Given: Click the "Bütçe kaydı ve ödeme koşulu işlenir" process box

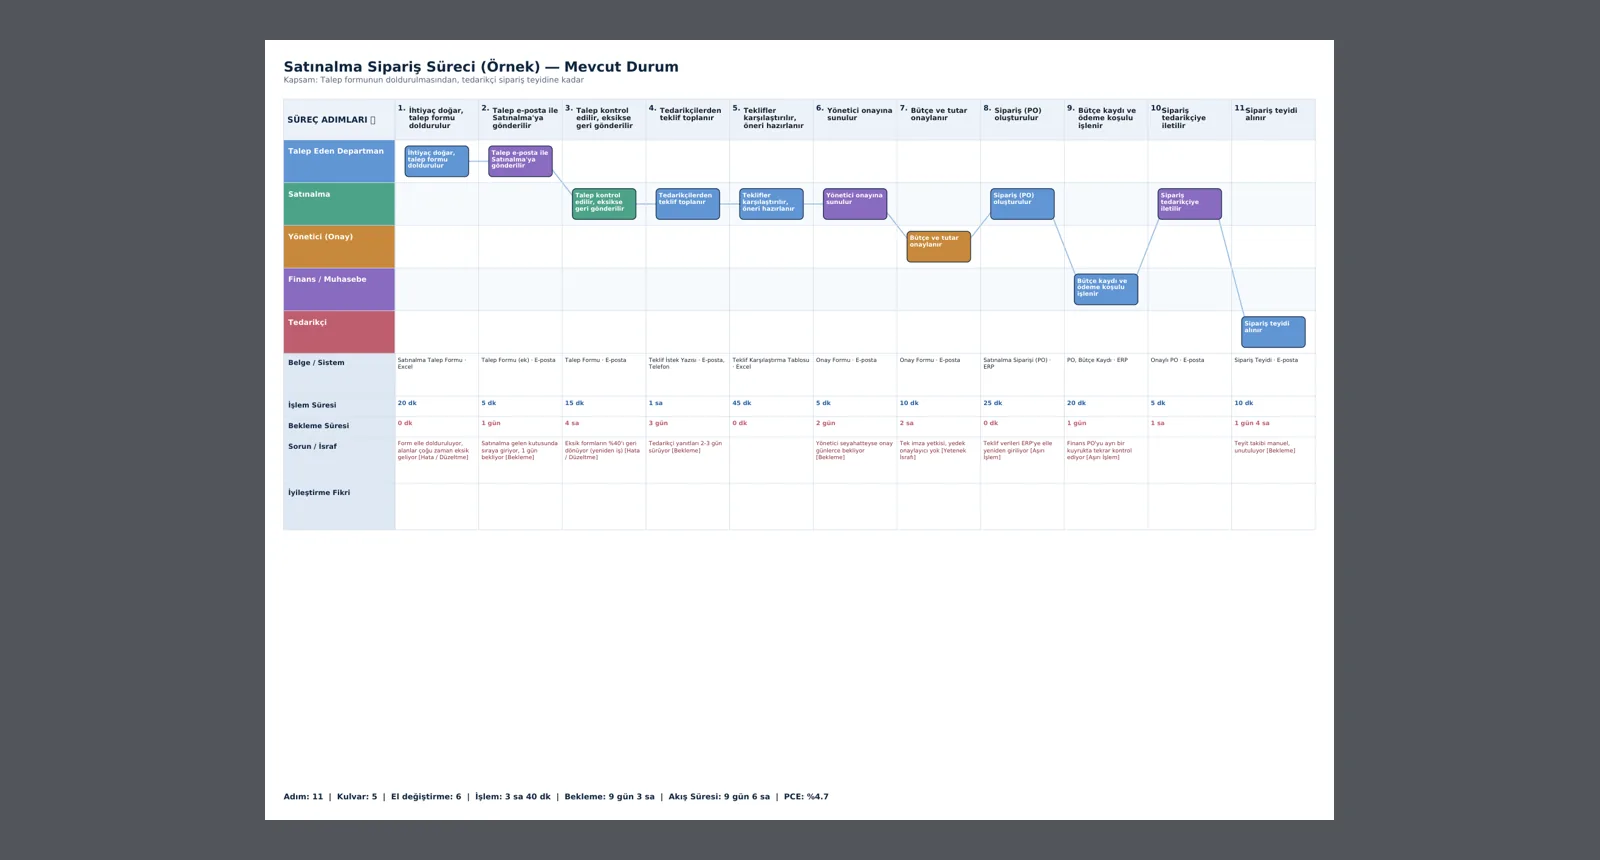Looking at the screenshot, I should tap(1106, 289).
